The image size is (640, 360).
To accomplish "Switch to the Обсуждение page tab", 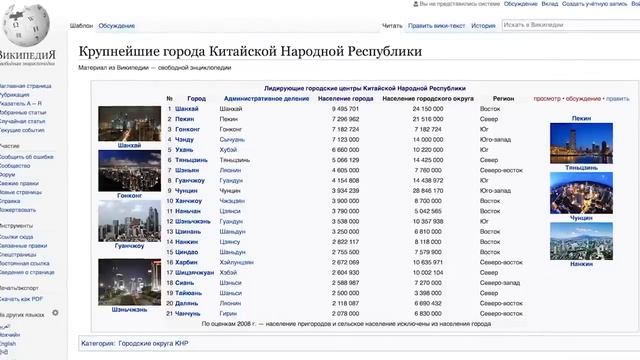I will tap(117, 26).
